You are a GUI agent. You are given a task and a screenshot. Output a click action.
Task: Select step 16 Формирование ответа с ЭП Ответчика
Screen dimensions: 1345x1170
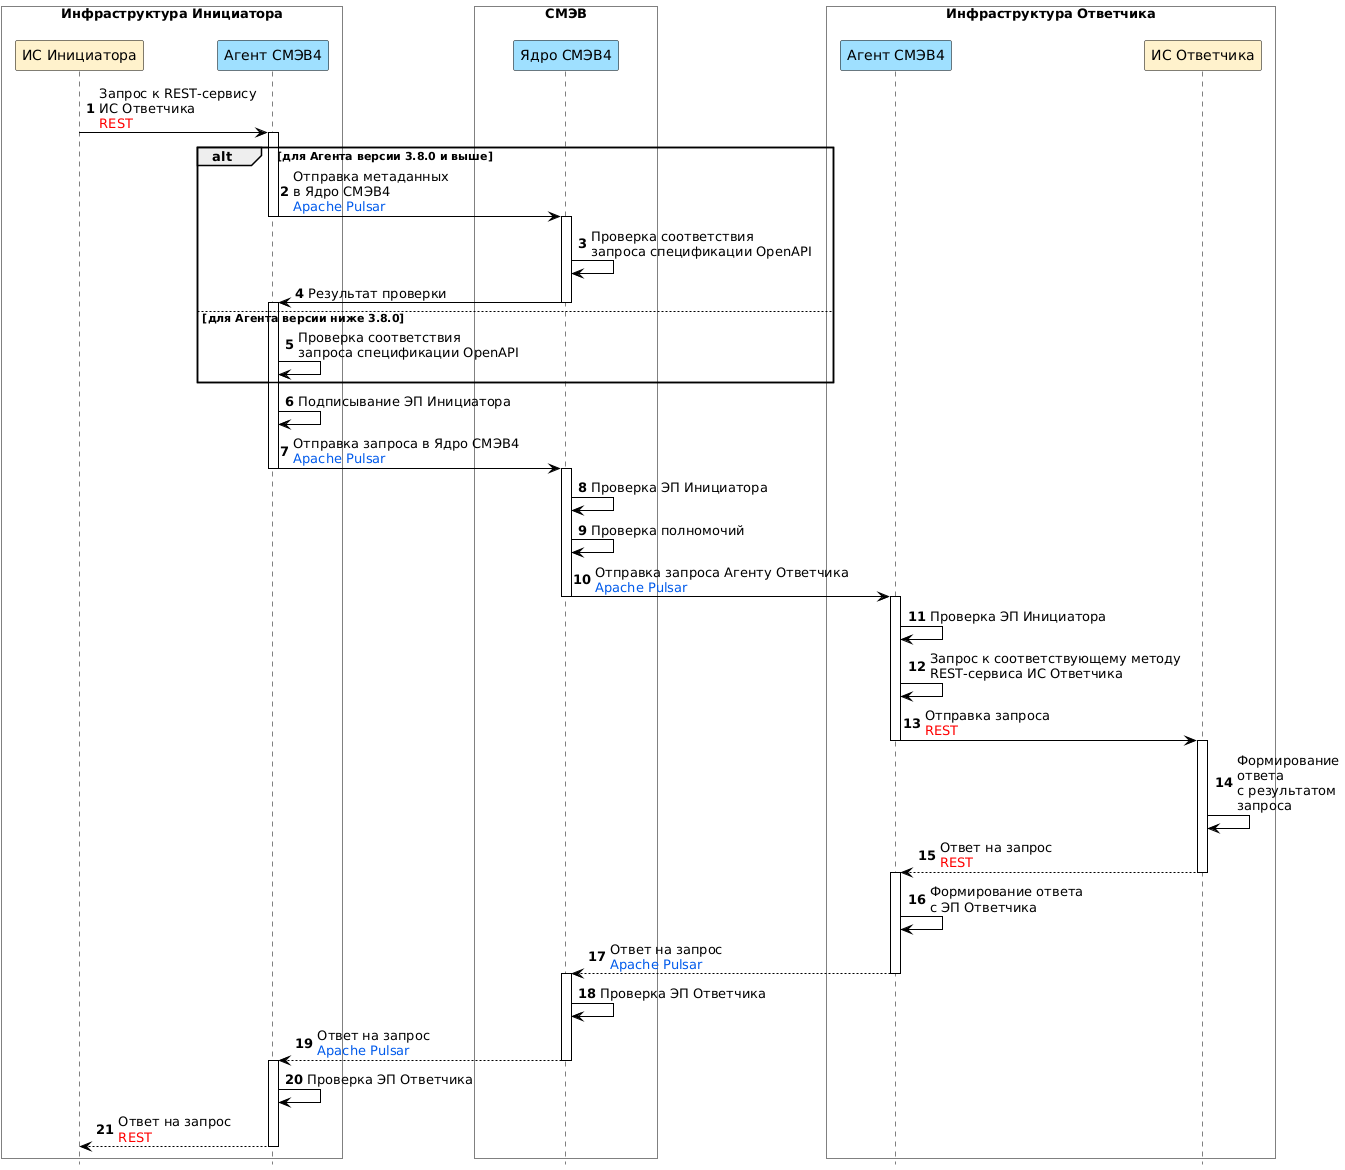(1005, 899)
